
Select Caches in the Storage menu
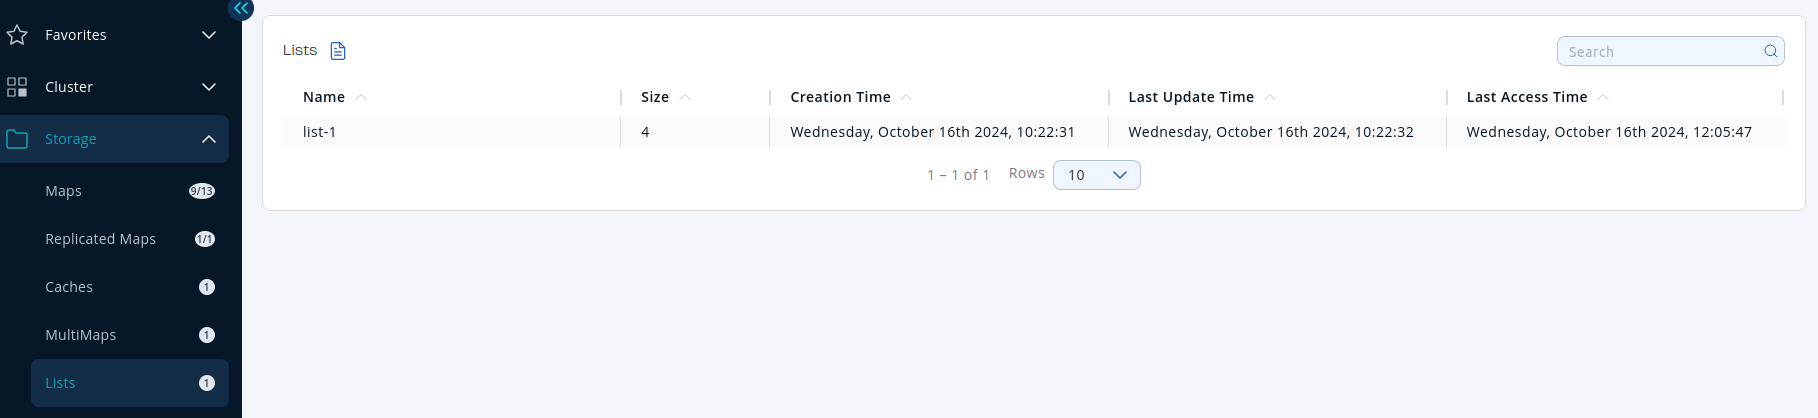click(x=69, y=287)
